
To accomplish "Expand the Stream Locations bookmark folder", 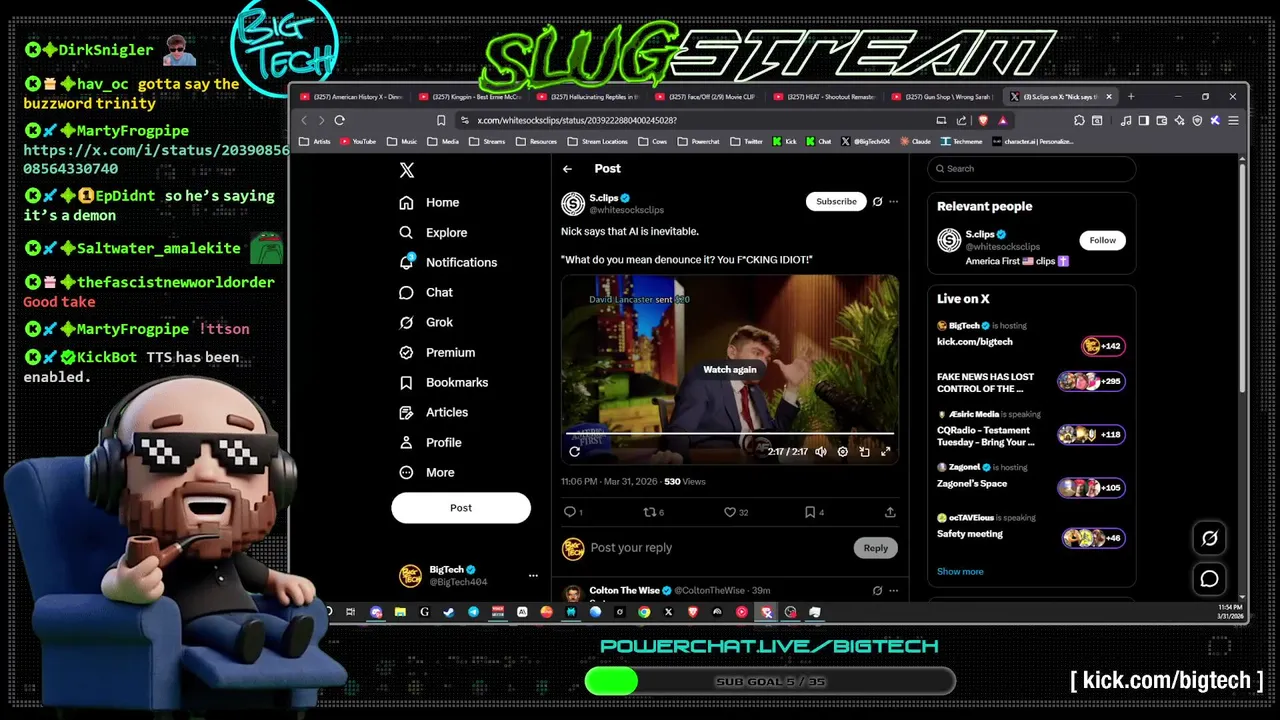I will click(599, 142).
